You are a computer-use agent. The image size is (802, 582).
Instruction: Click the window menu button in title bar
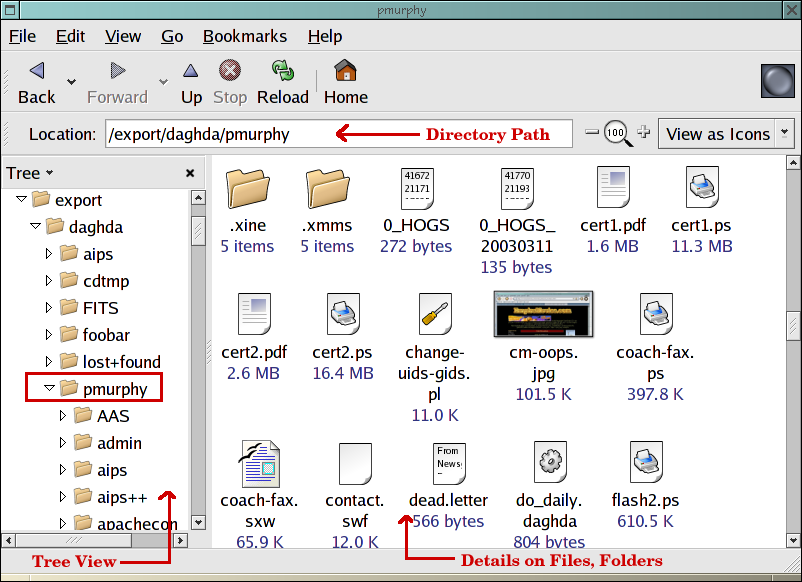tap(10, 10)
